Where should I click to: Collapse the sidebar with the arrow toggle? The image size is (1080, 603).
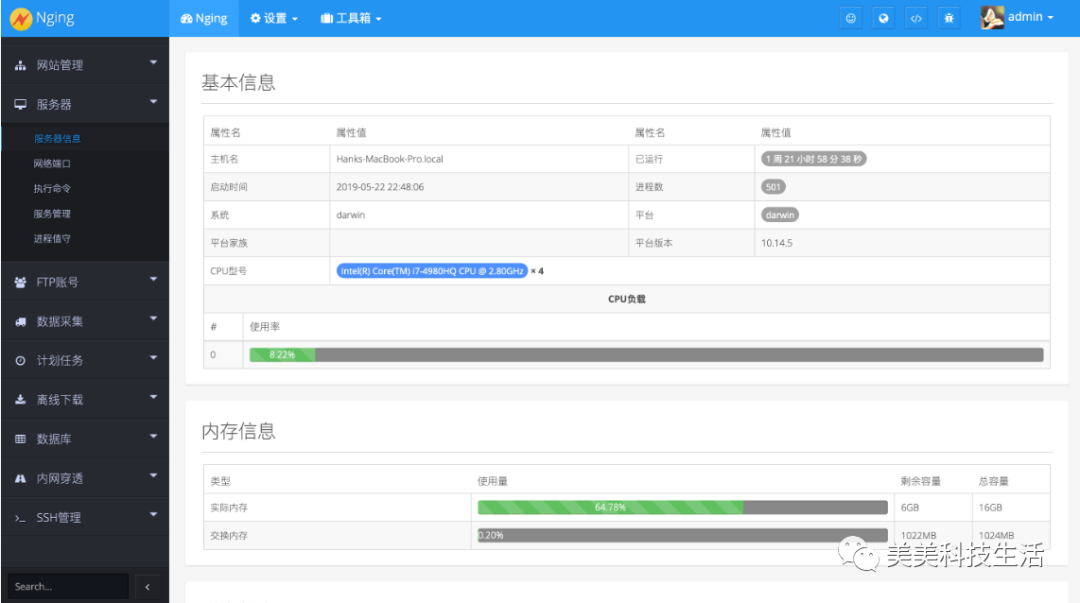(x=147, y=586)
